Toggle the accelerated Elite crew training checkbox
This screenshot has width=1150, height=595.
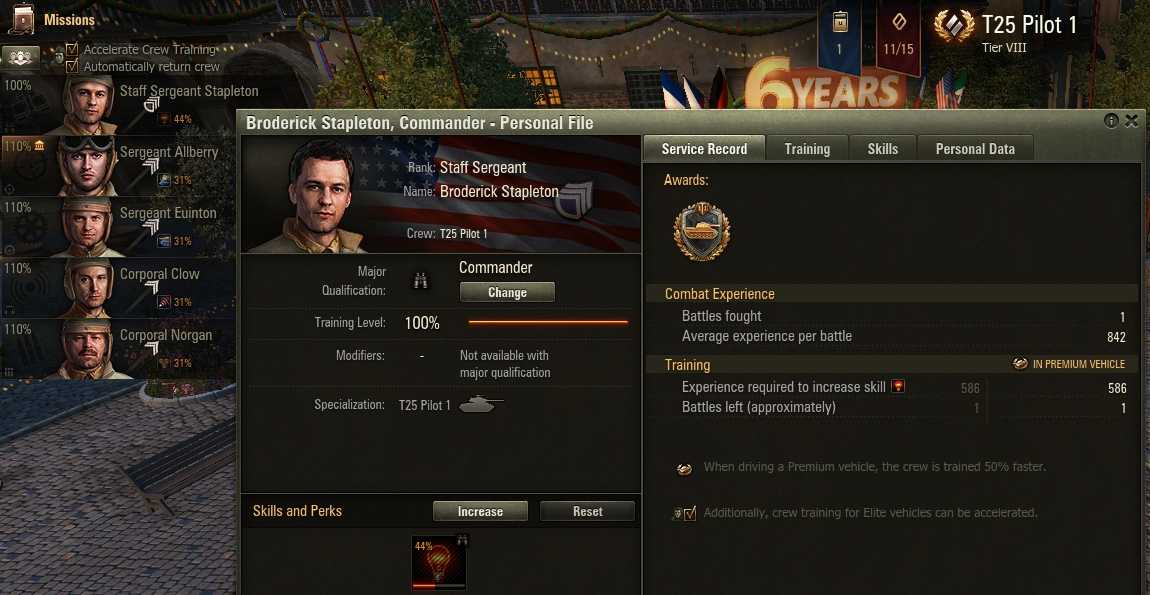(689, 514)
